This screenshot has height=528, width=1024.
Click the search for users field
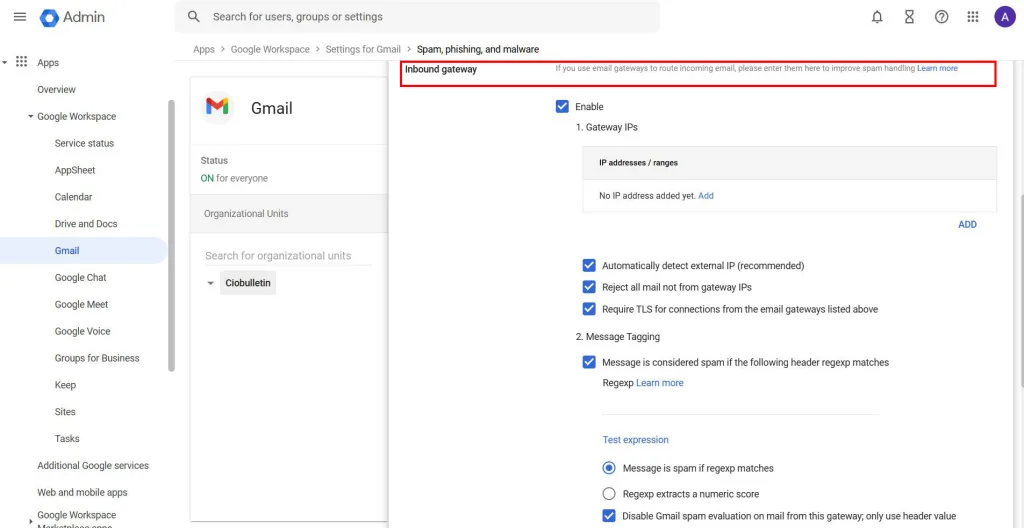point(420,17)
